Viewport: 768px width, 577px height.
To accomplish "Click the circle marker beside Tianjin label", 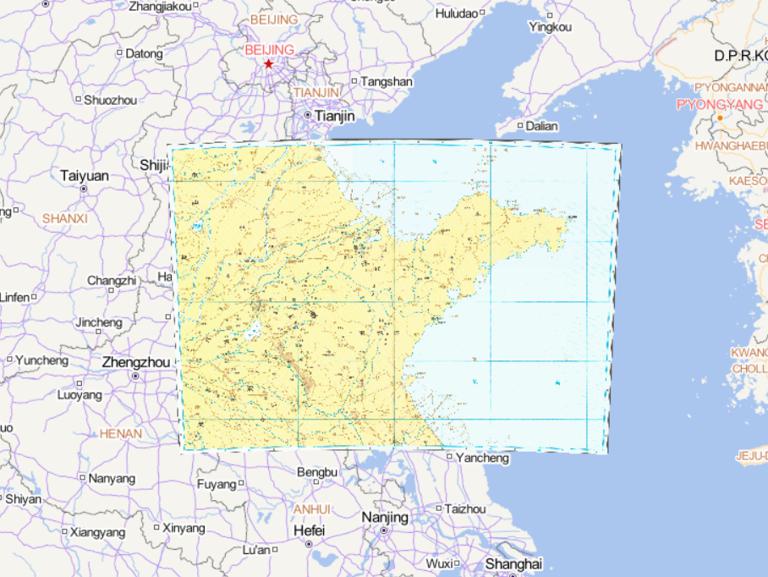I will pos(308,116).
